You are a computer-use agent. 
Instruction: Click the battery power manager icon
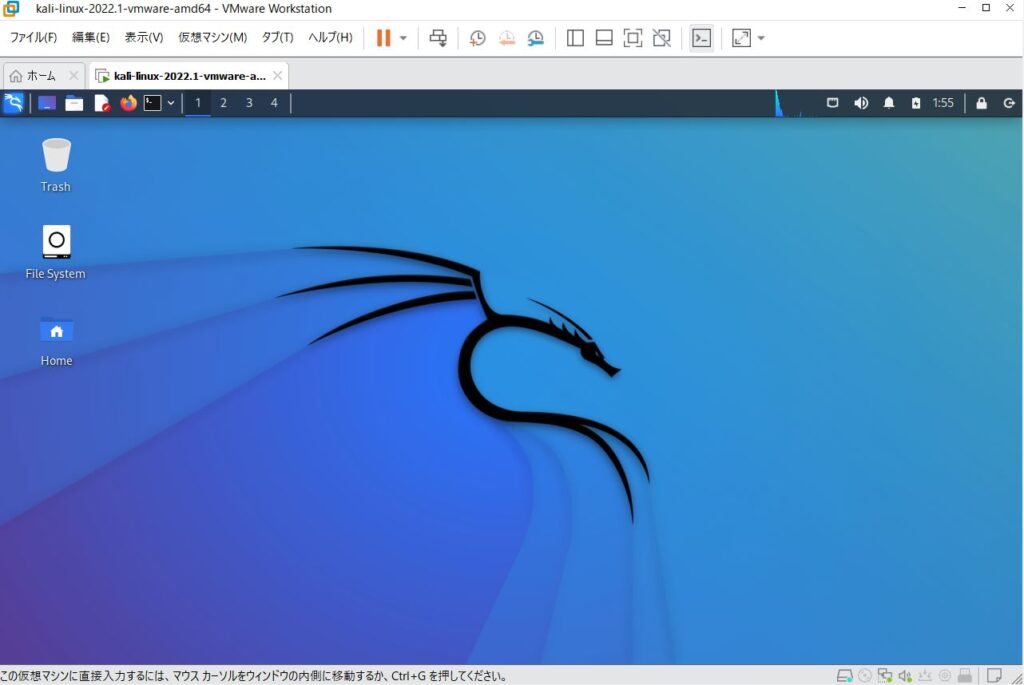pos(916,103)
